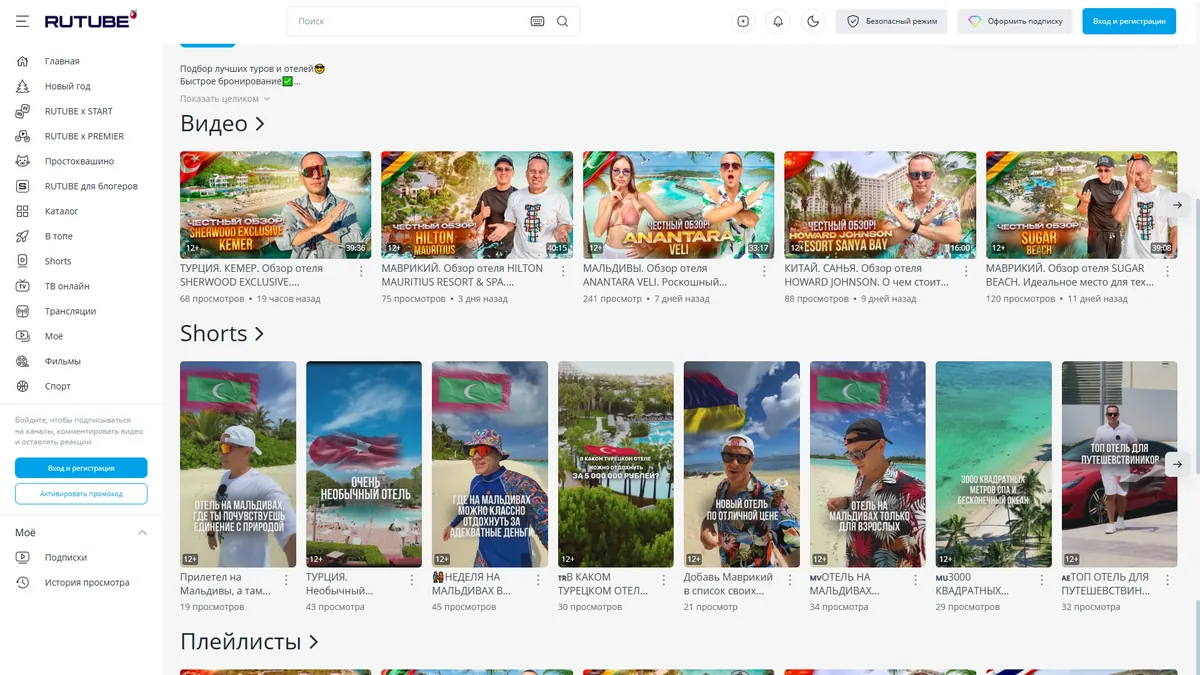Click the upload video plus icon

click(x=743, y=21)
